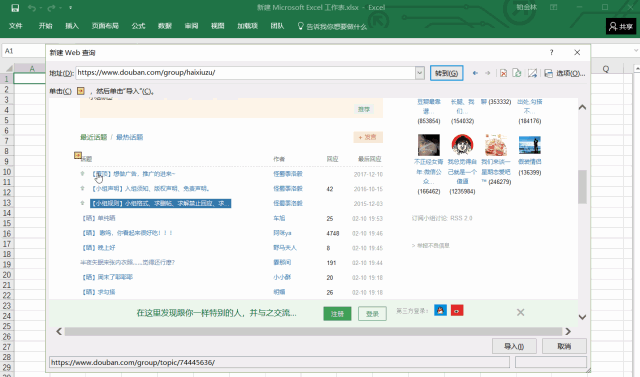Click the Name Box showing A1
Image resolution: width=640 pixels, height=377 pixels.
(x=23, y=51)
